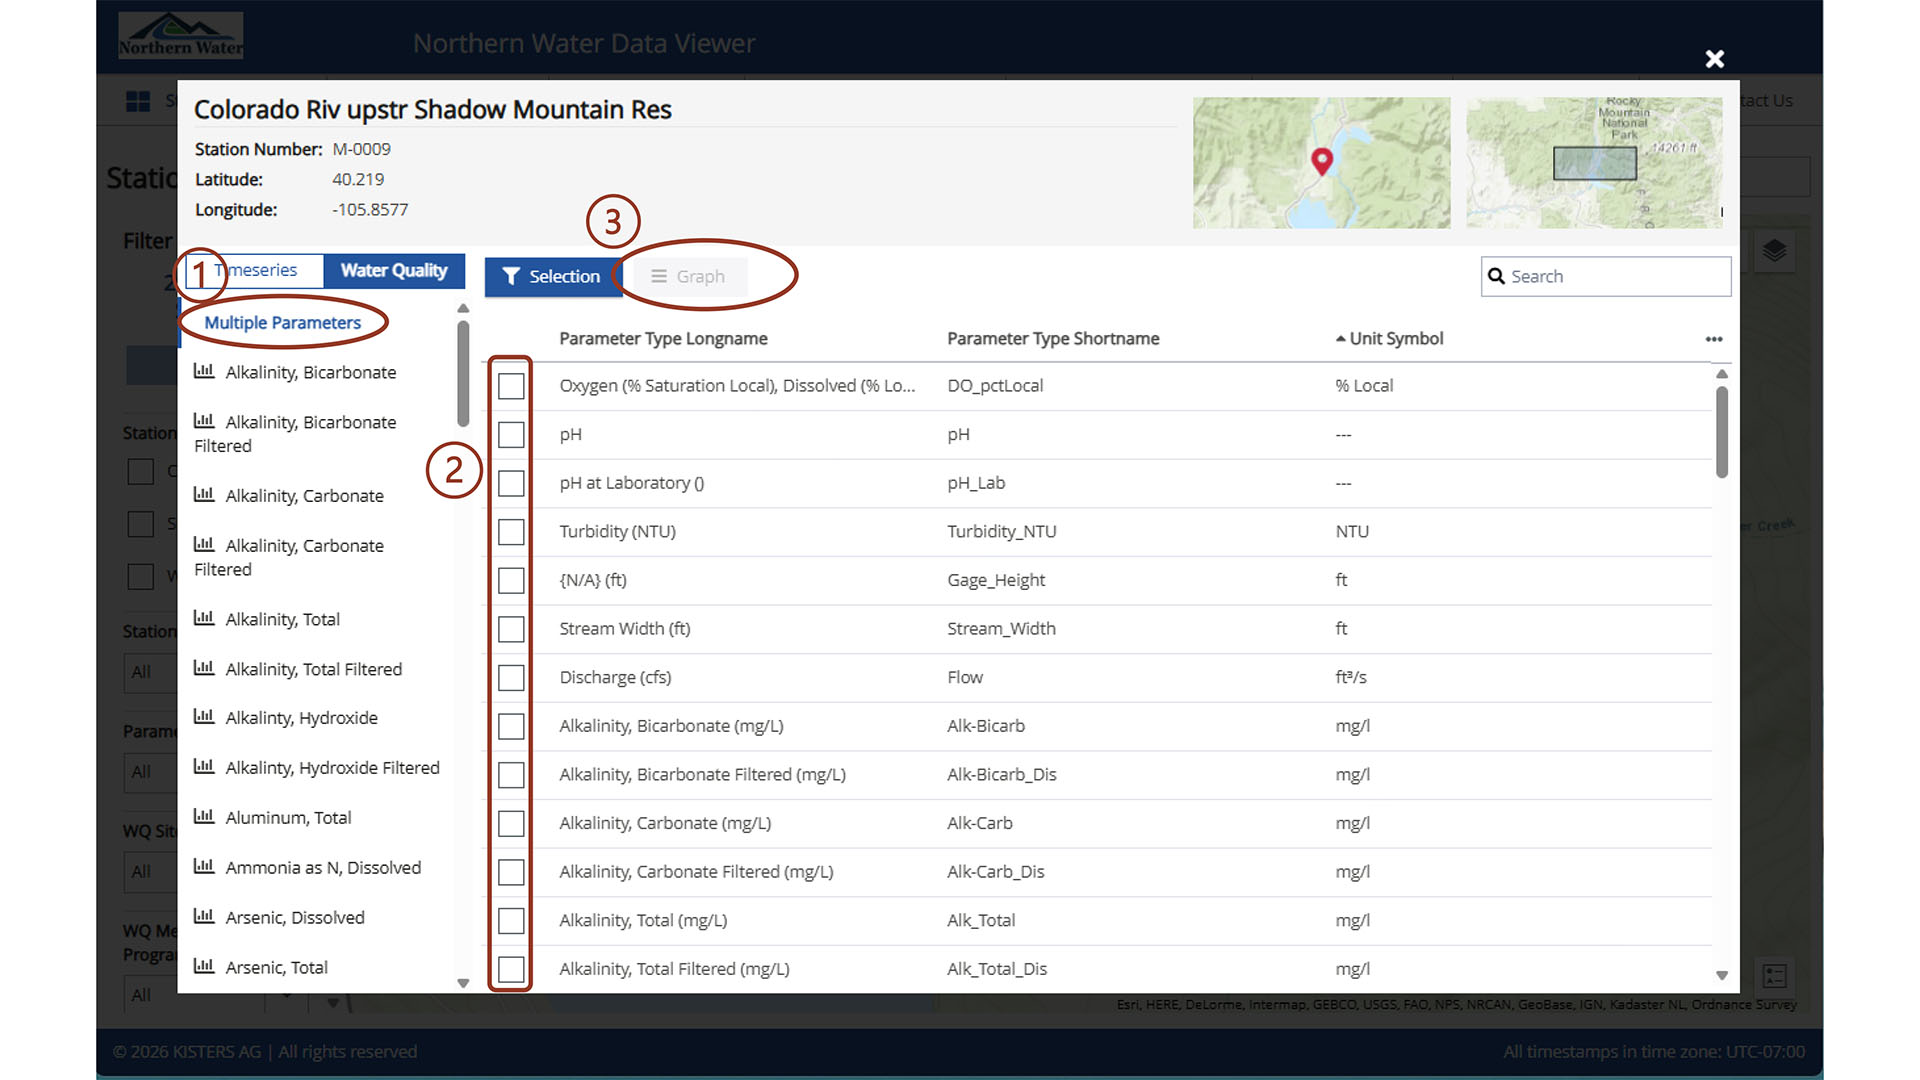The width and height of the screenshot is (1920, 1080).
Task: Click the Alk-Bicarb_Dis shortname cell
Action: [x=1002, y=775]
